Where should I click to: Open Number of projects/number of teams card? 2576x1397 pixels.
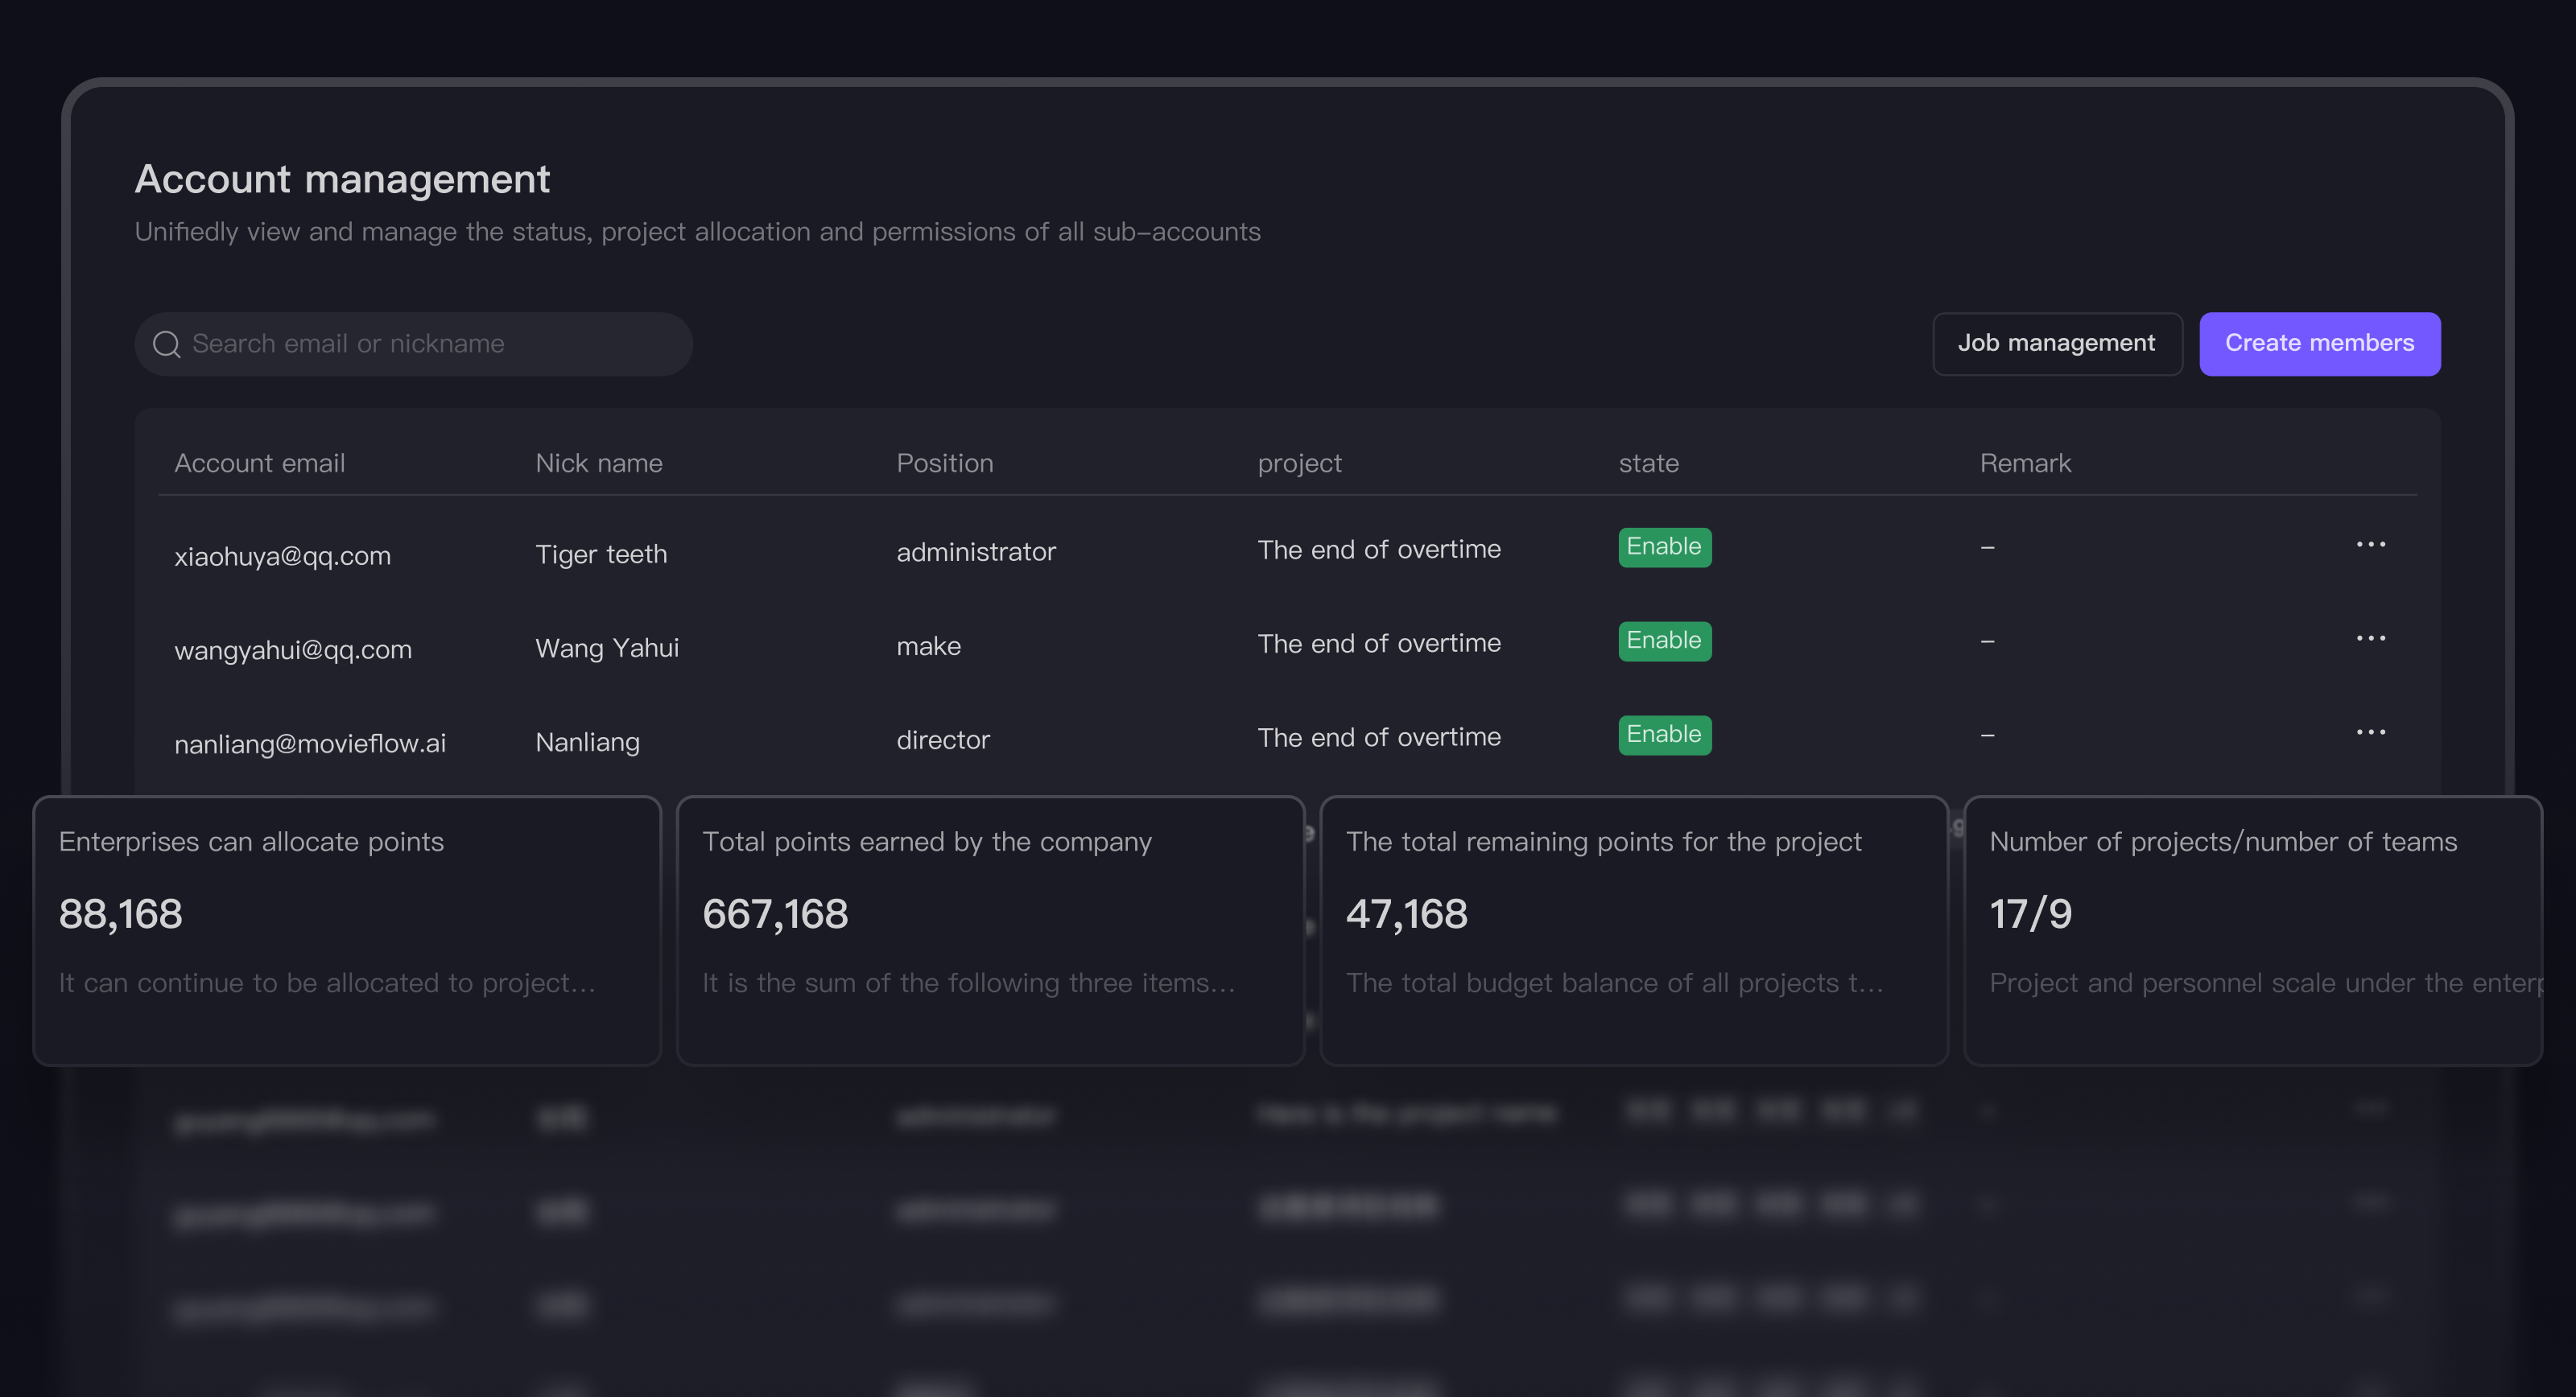(2253, 931)
